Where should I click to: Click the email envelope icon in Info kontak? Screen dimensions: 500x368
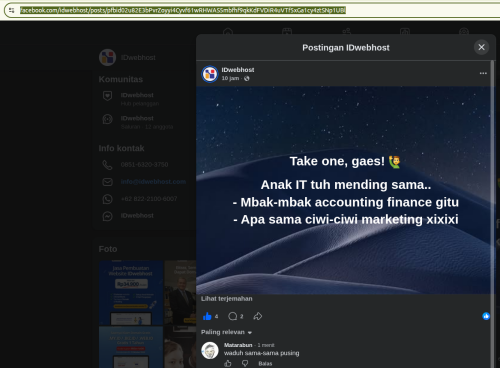click(107, 182)
